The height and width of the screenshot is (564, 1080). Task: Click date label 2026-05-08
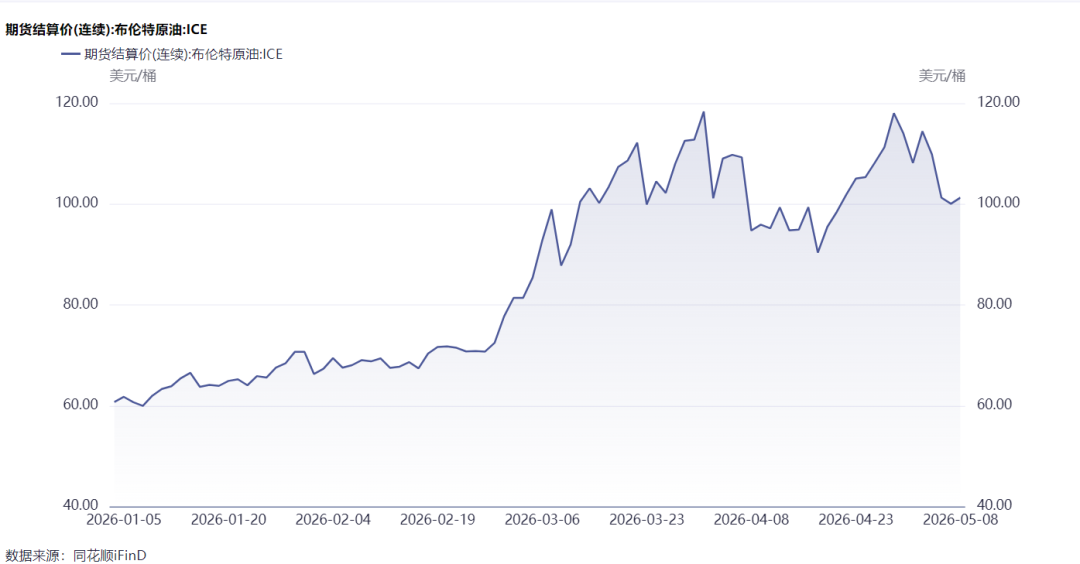pyautogui.click(x=960, y=520)
